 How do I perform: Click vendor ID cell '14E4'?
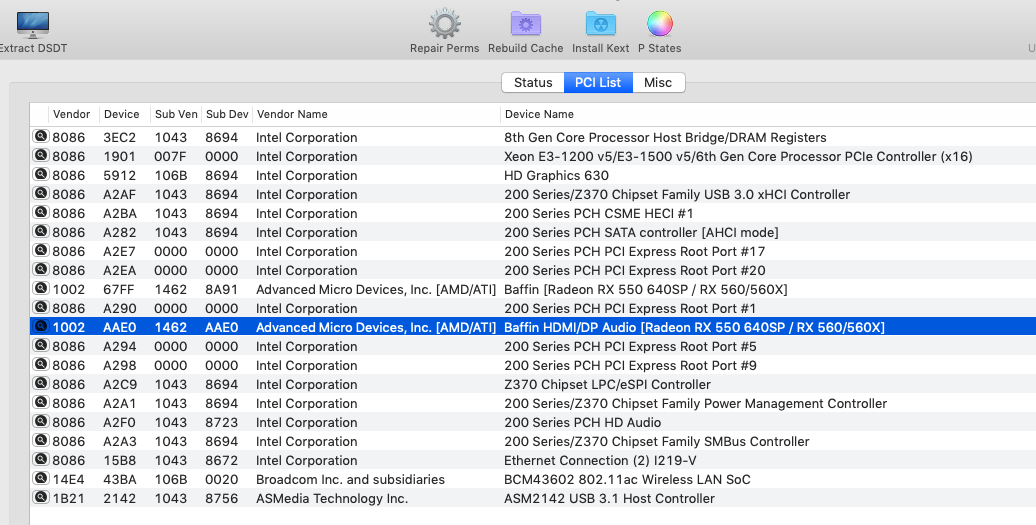coord(69,479)
